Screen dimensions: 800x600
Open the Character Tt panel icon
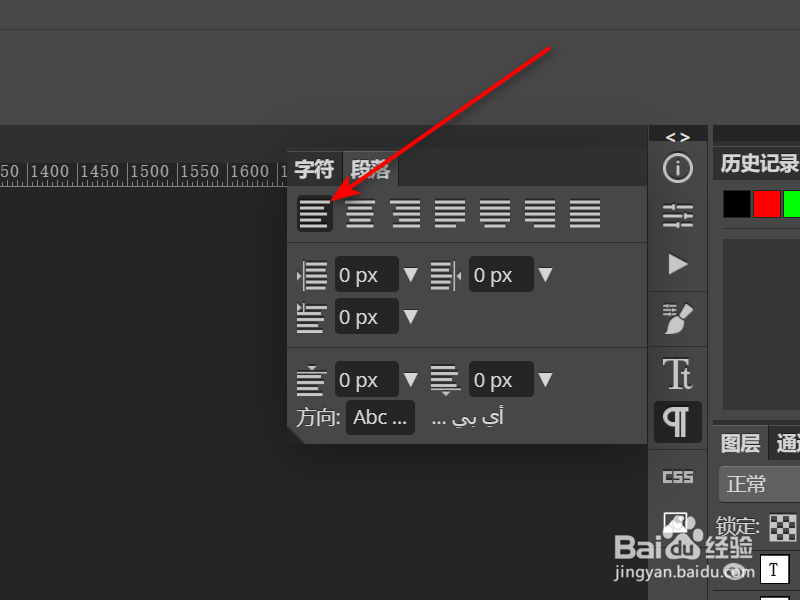(x=678, y=374)
